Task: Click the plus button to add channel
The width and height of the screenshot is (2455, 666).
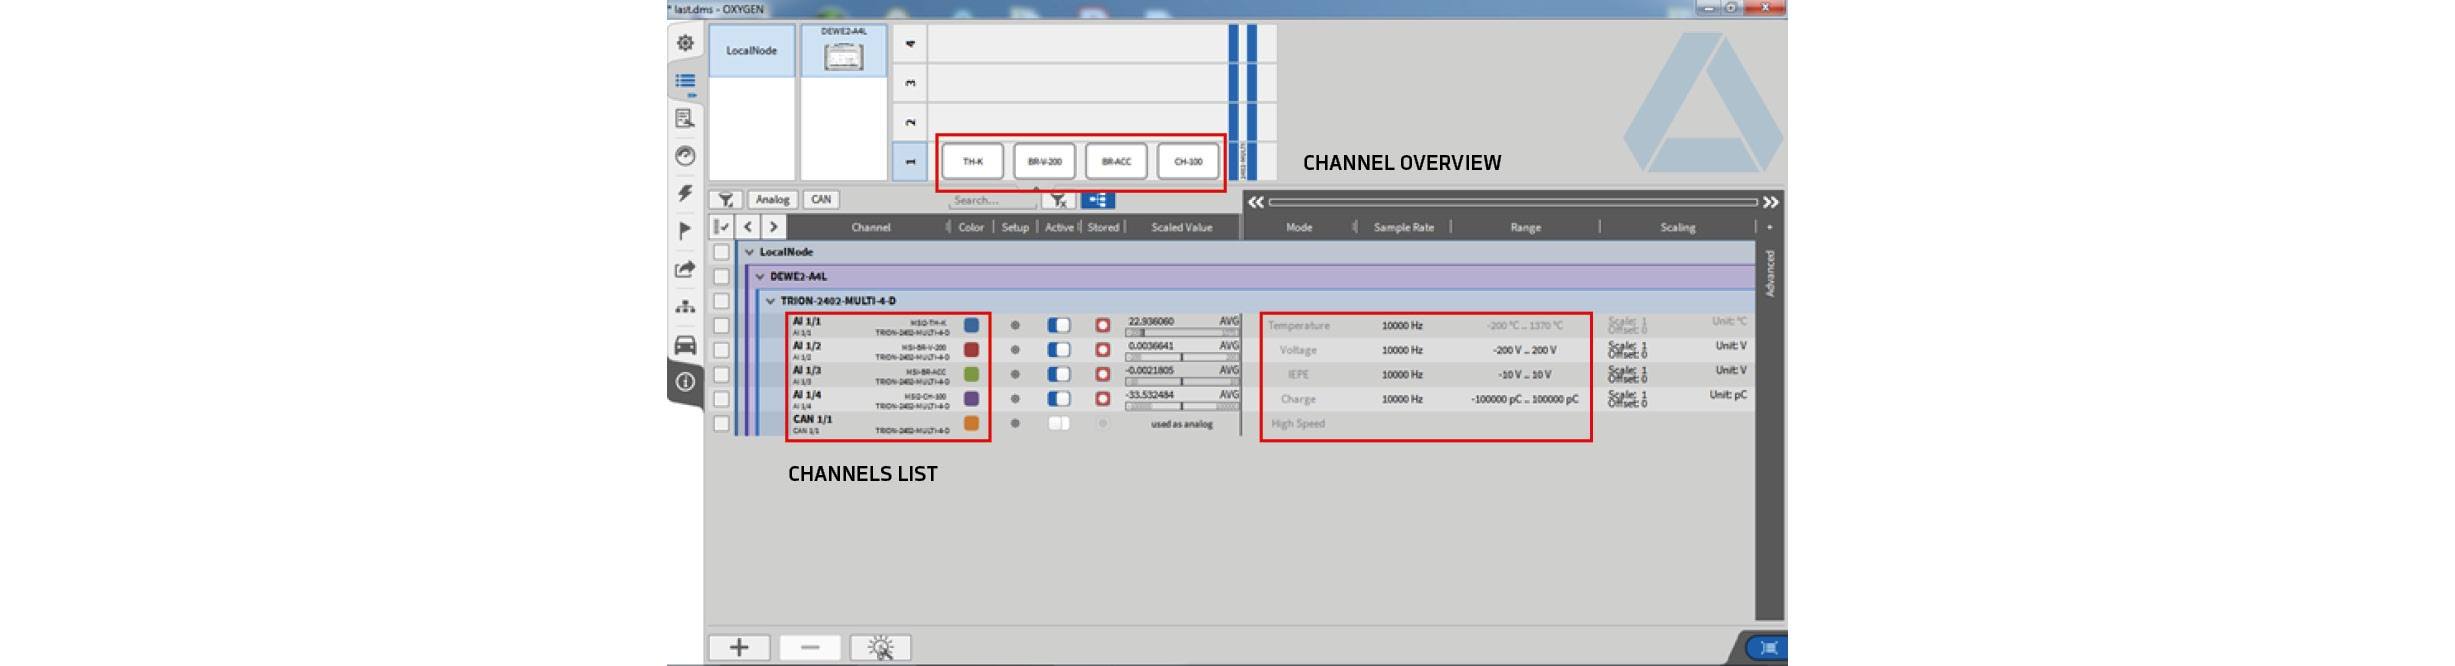Action: point(739,647)
